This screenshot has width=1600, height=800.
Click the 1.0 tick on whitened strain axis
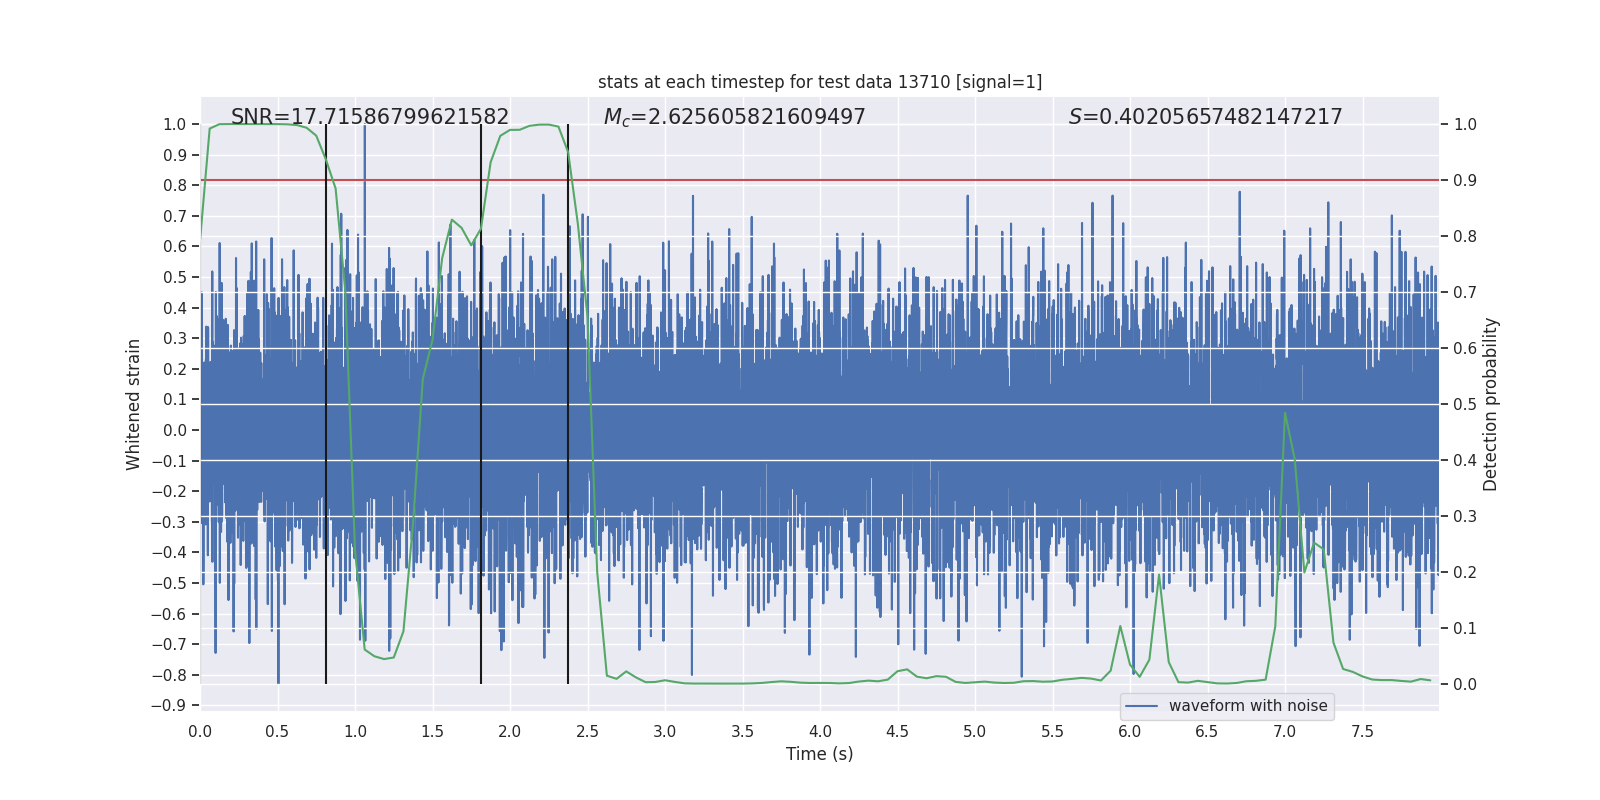(175, 124)
